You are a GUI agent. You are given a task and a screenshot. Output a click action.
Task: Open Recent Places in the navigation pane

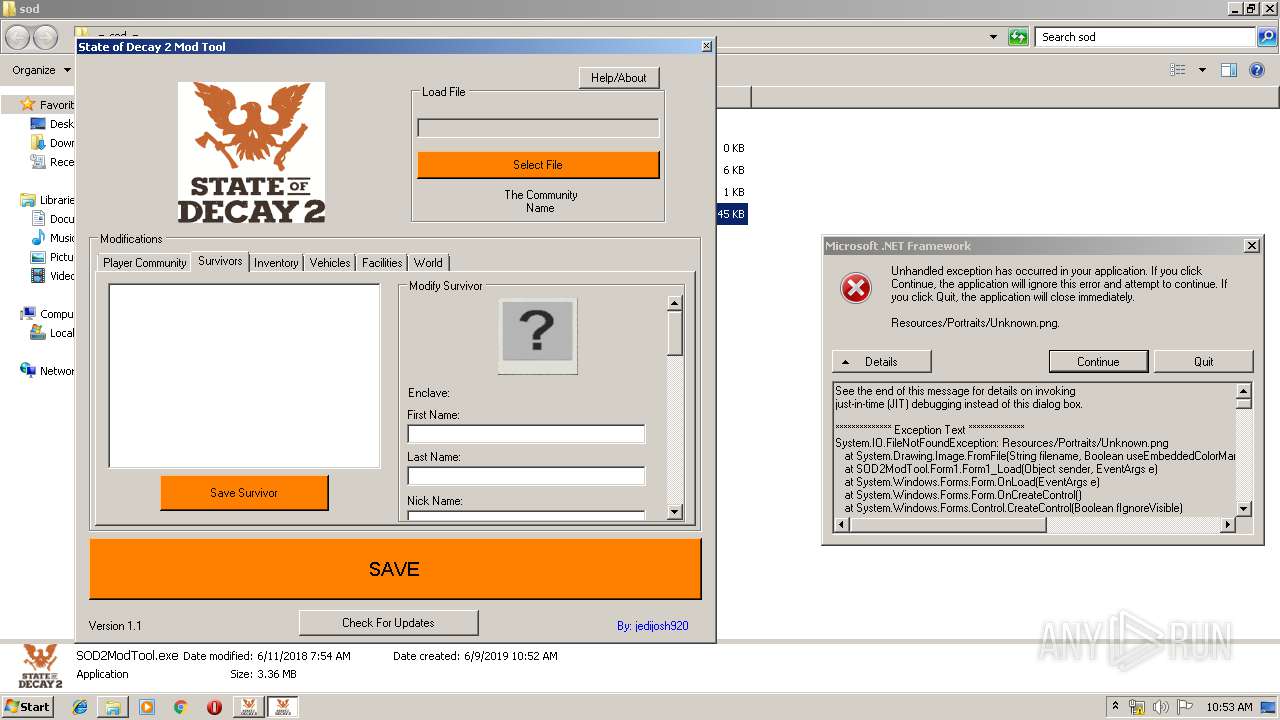52,162
